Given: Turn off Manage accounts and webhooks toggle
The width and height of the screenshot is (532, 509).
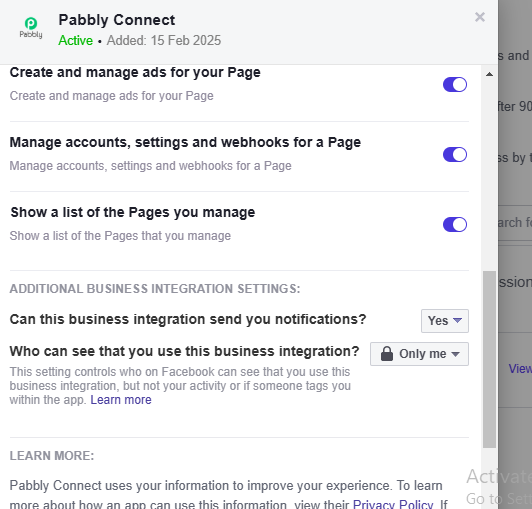Looking at the screenshot, I should click(x=455, y=154).
